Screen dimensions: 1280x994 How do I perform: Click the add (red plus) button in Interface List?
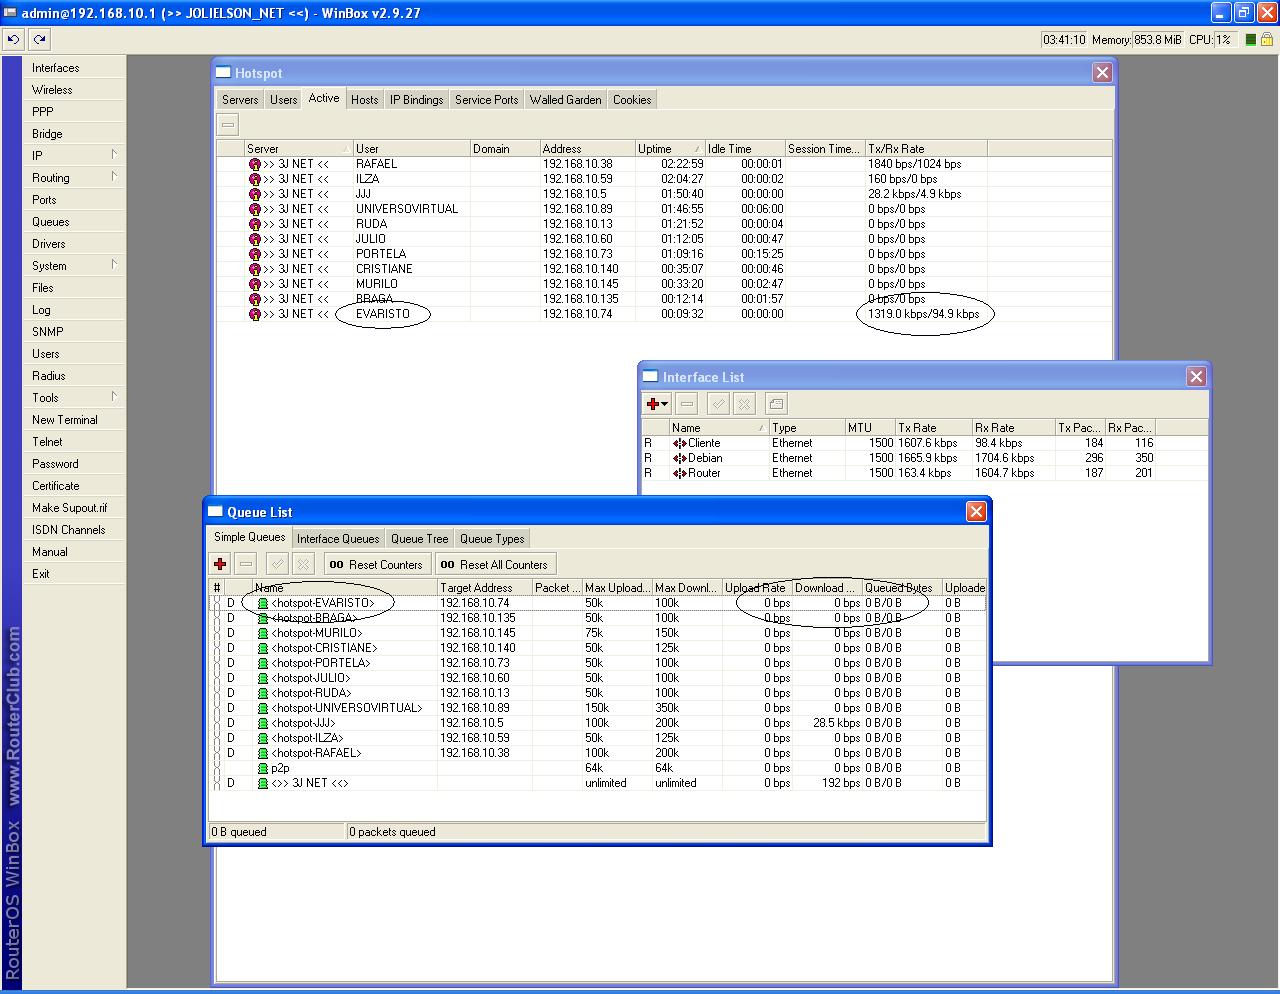coord(656,404)
